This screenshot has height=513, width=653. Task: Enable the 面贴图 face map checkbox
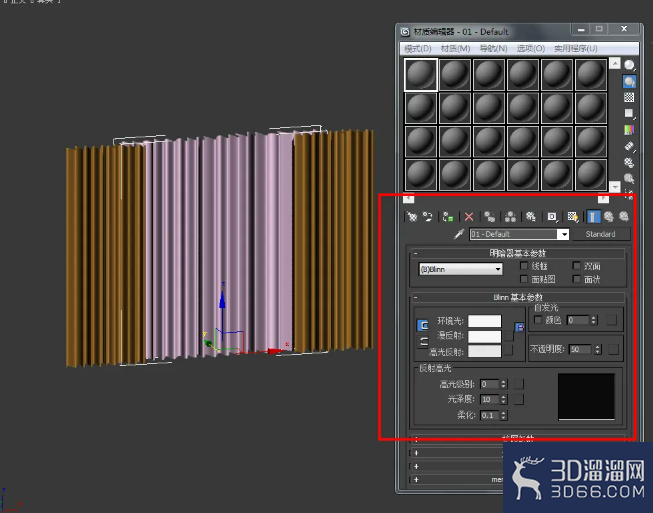[524, 279]
